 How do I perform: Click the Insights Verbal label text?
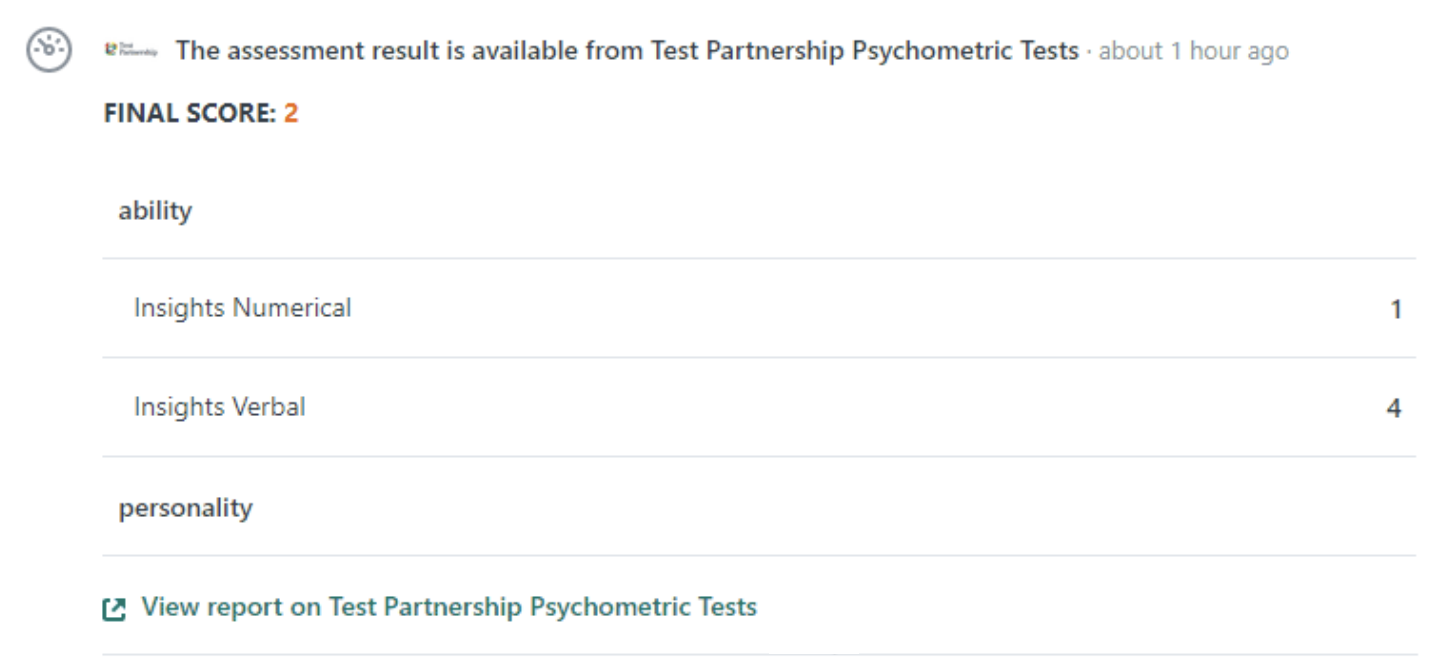220,407
